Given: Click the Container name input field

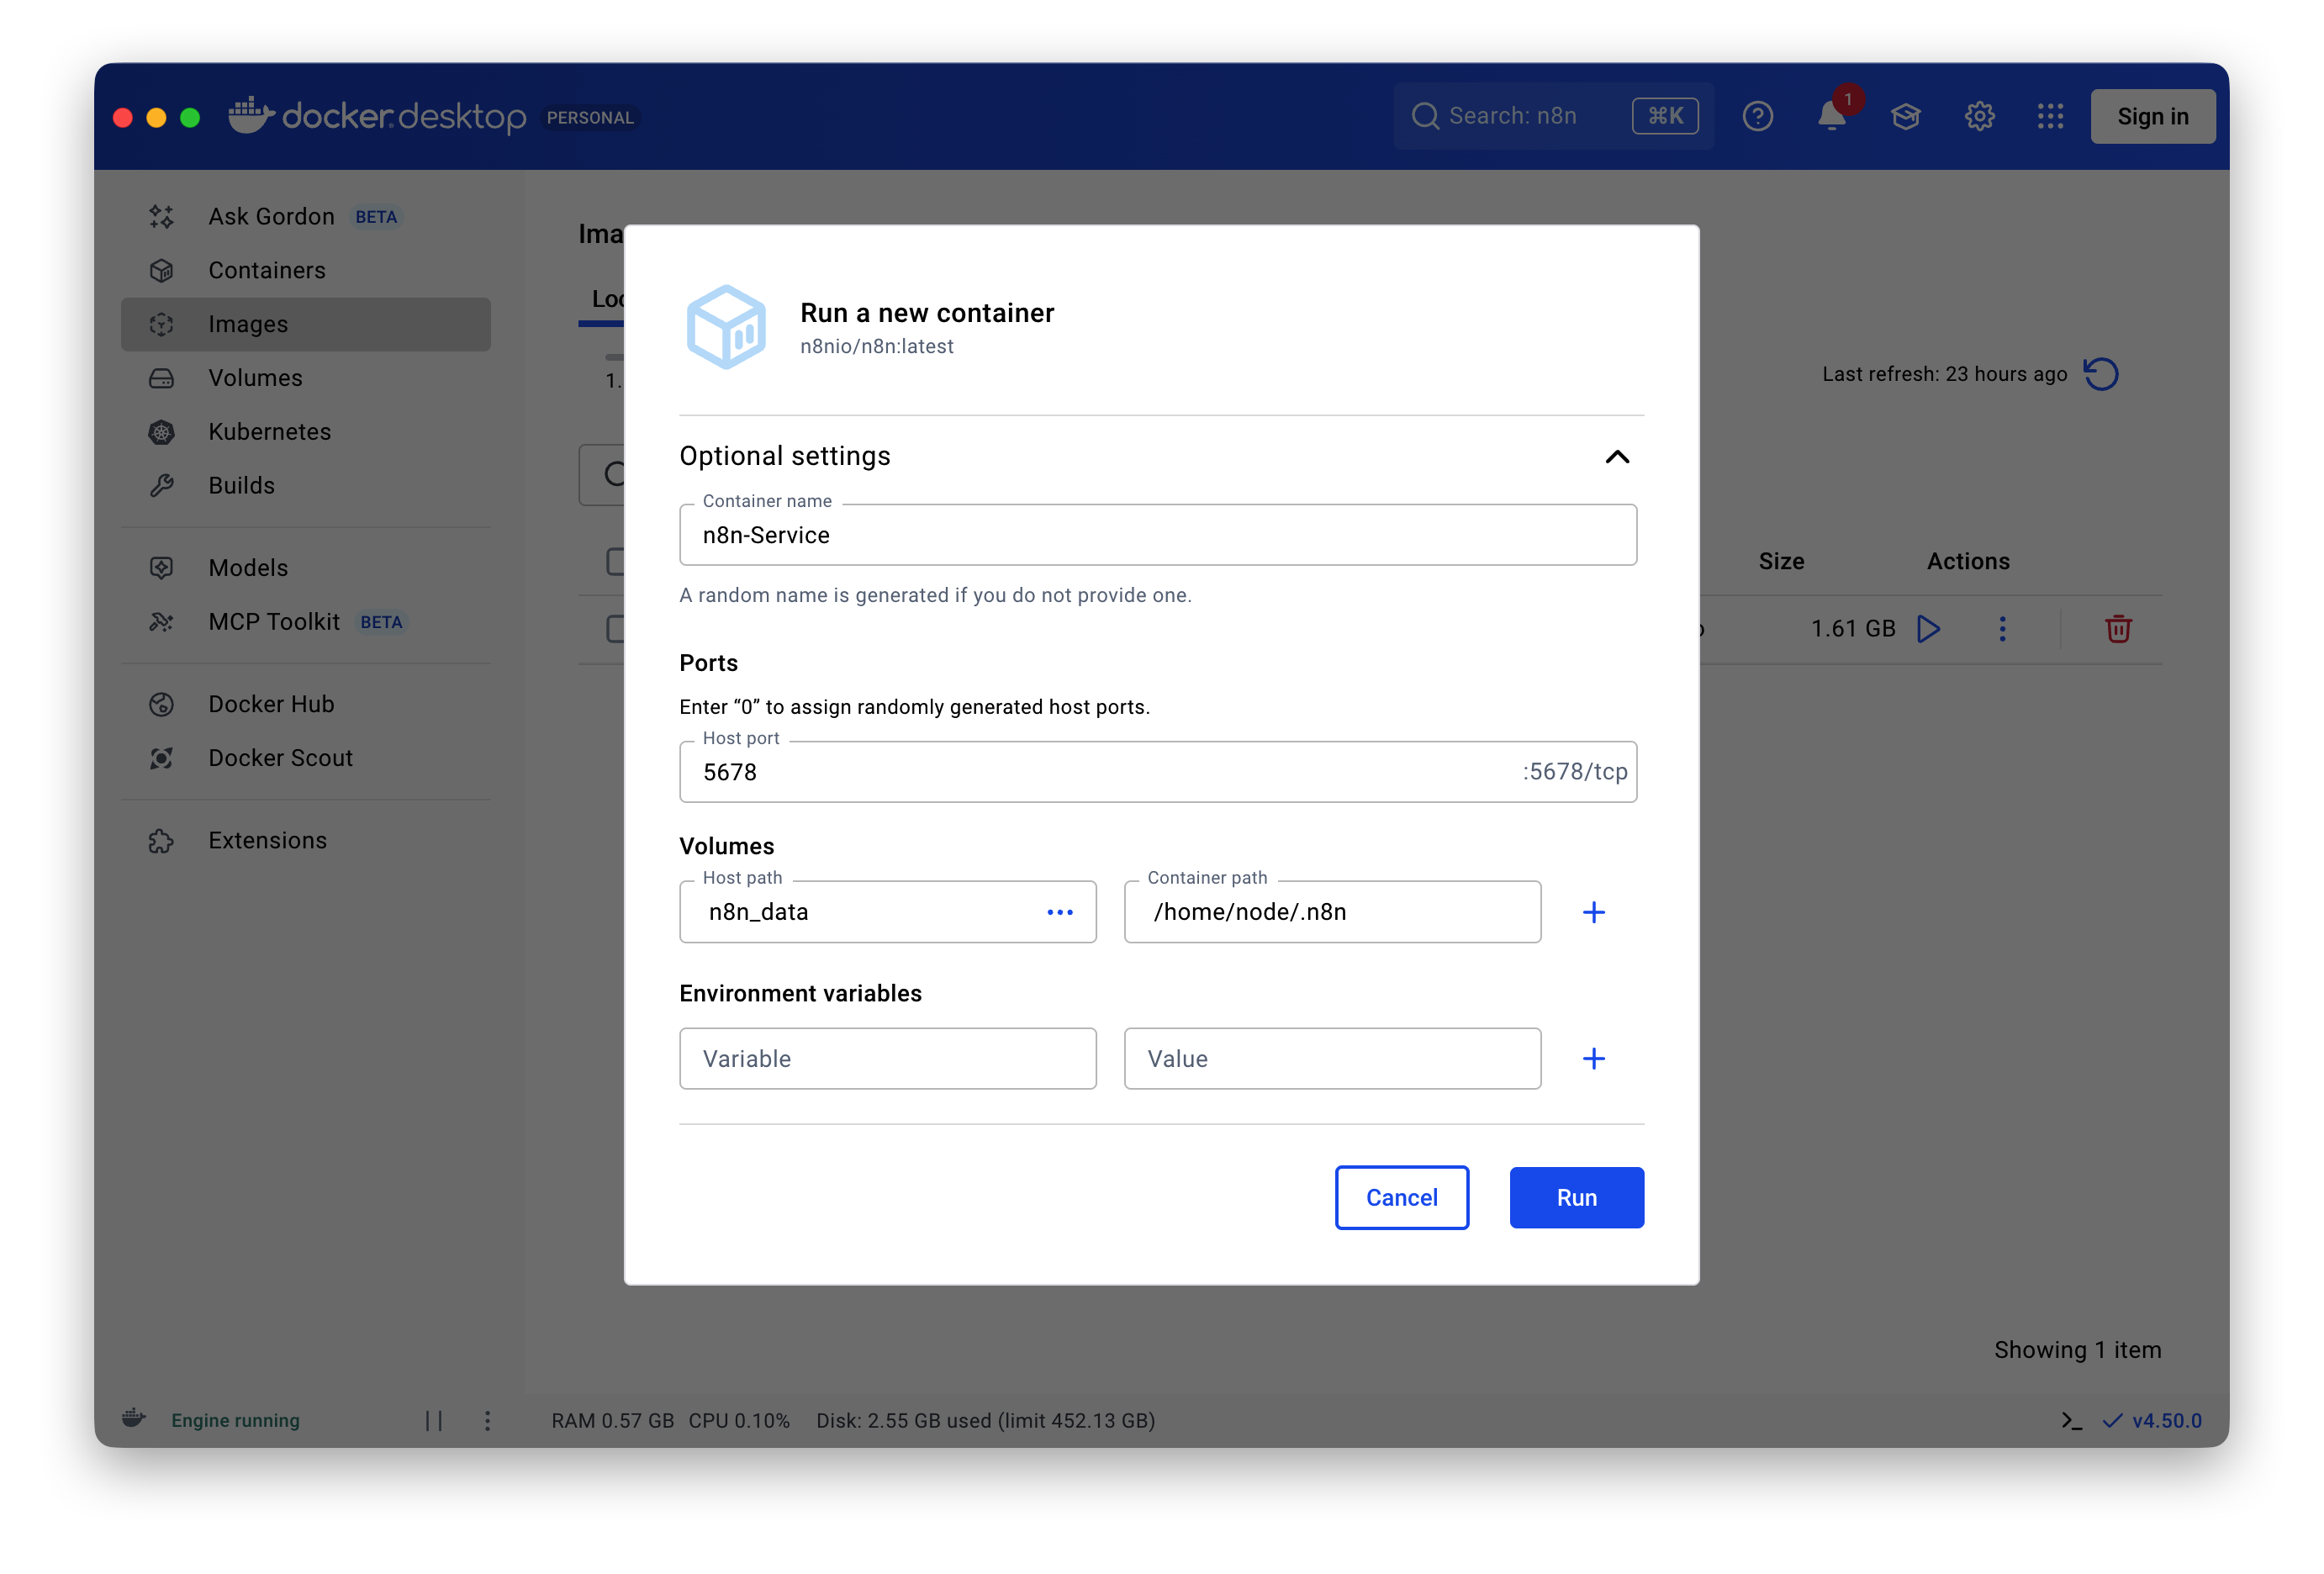Looking at the screenshot, I should click(x=1157, y=535).
